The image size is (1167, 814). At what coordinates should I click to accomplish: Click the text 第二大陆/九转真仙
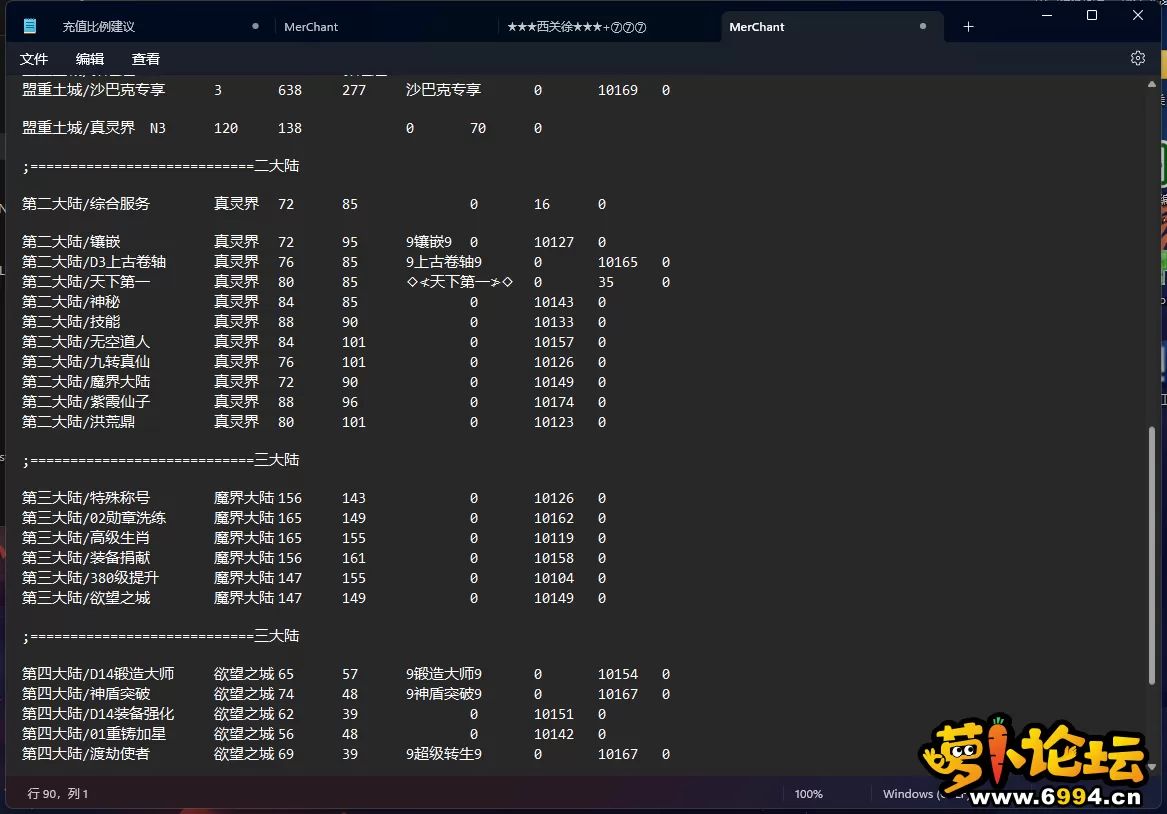(x=86, y=362)
